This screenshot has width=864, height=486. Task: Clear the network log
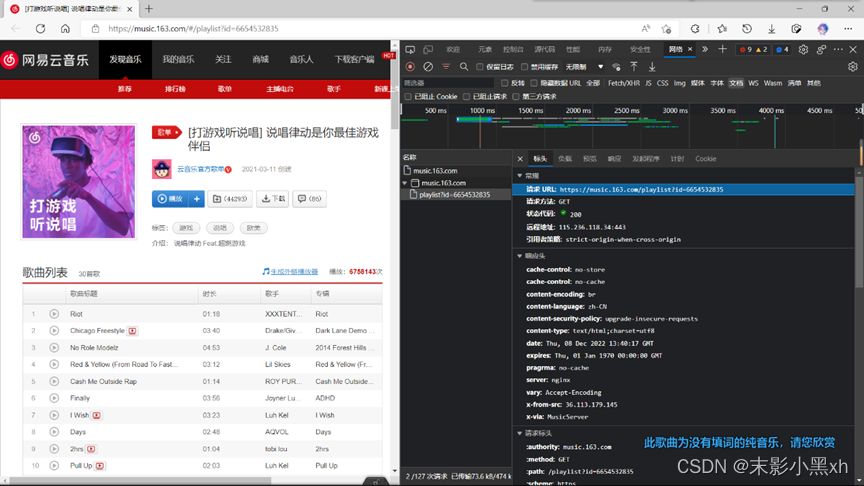point(428,67)
